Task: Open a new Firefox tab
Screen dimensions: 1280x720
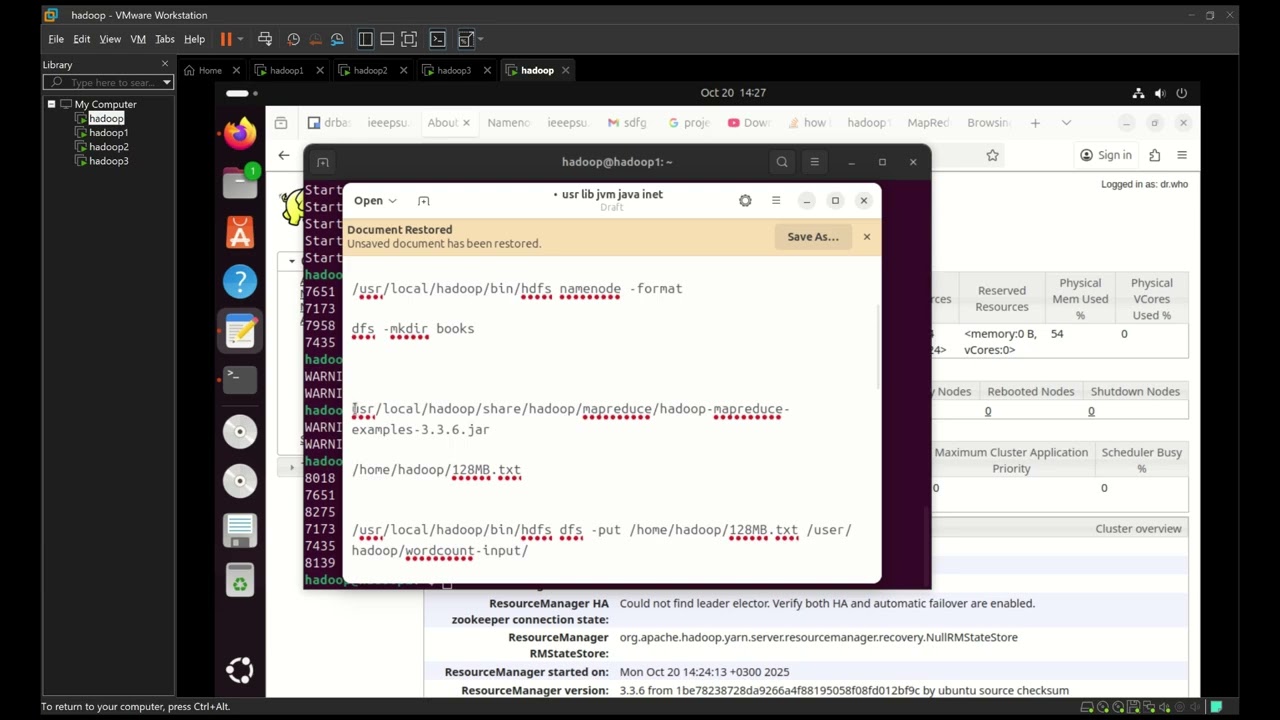Action: click(x=1035, y=123)
